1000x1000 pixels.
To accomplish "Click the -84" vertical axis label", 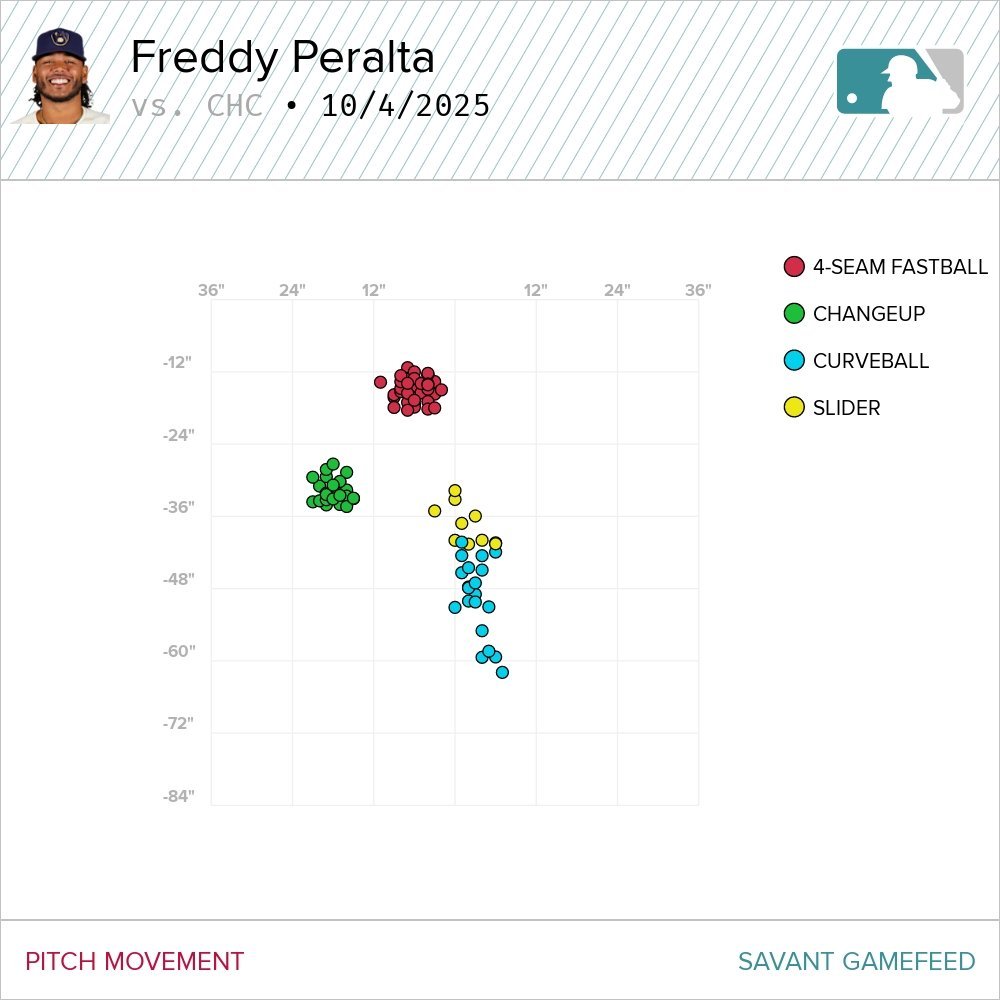I will point(179,797).
